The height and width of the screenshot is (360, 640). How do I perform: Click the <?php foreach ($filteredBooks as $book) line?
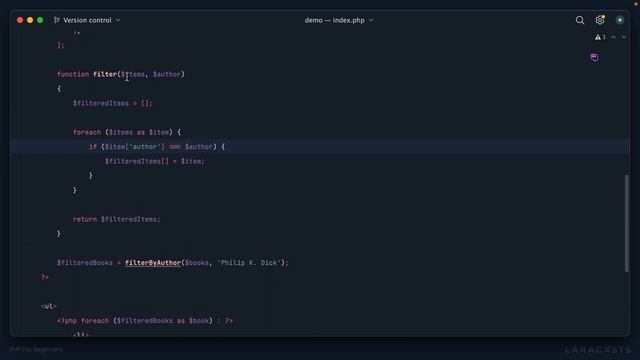point(144,320)
